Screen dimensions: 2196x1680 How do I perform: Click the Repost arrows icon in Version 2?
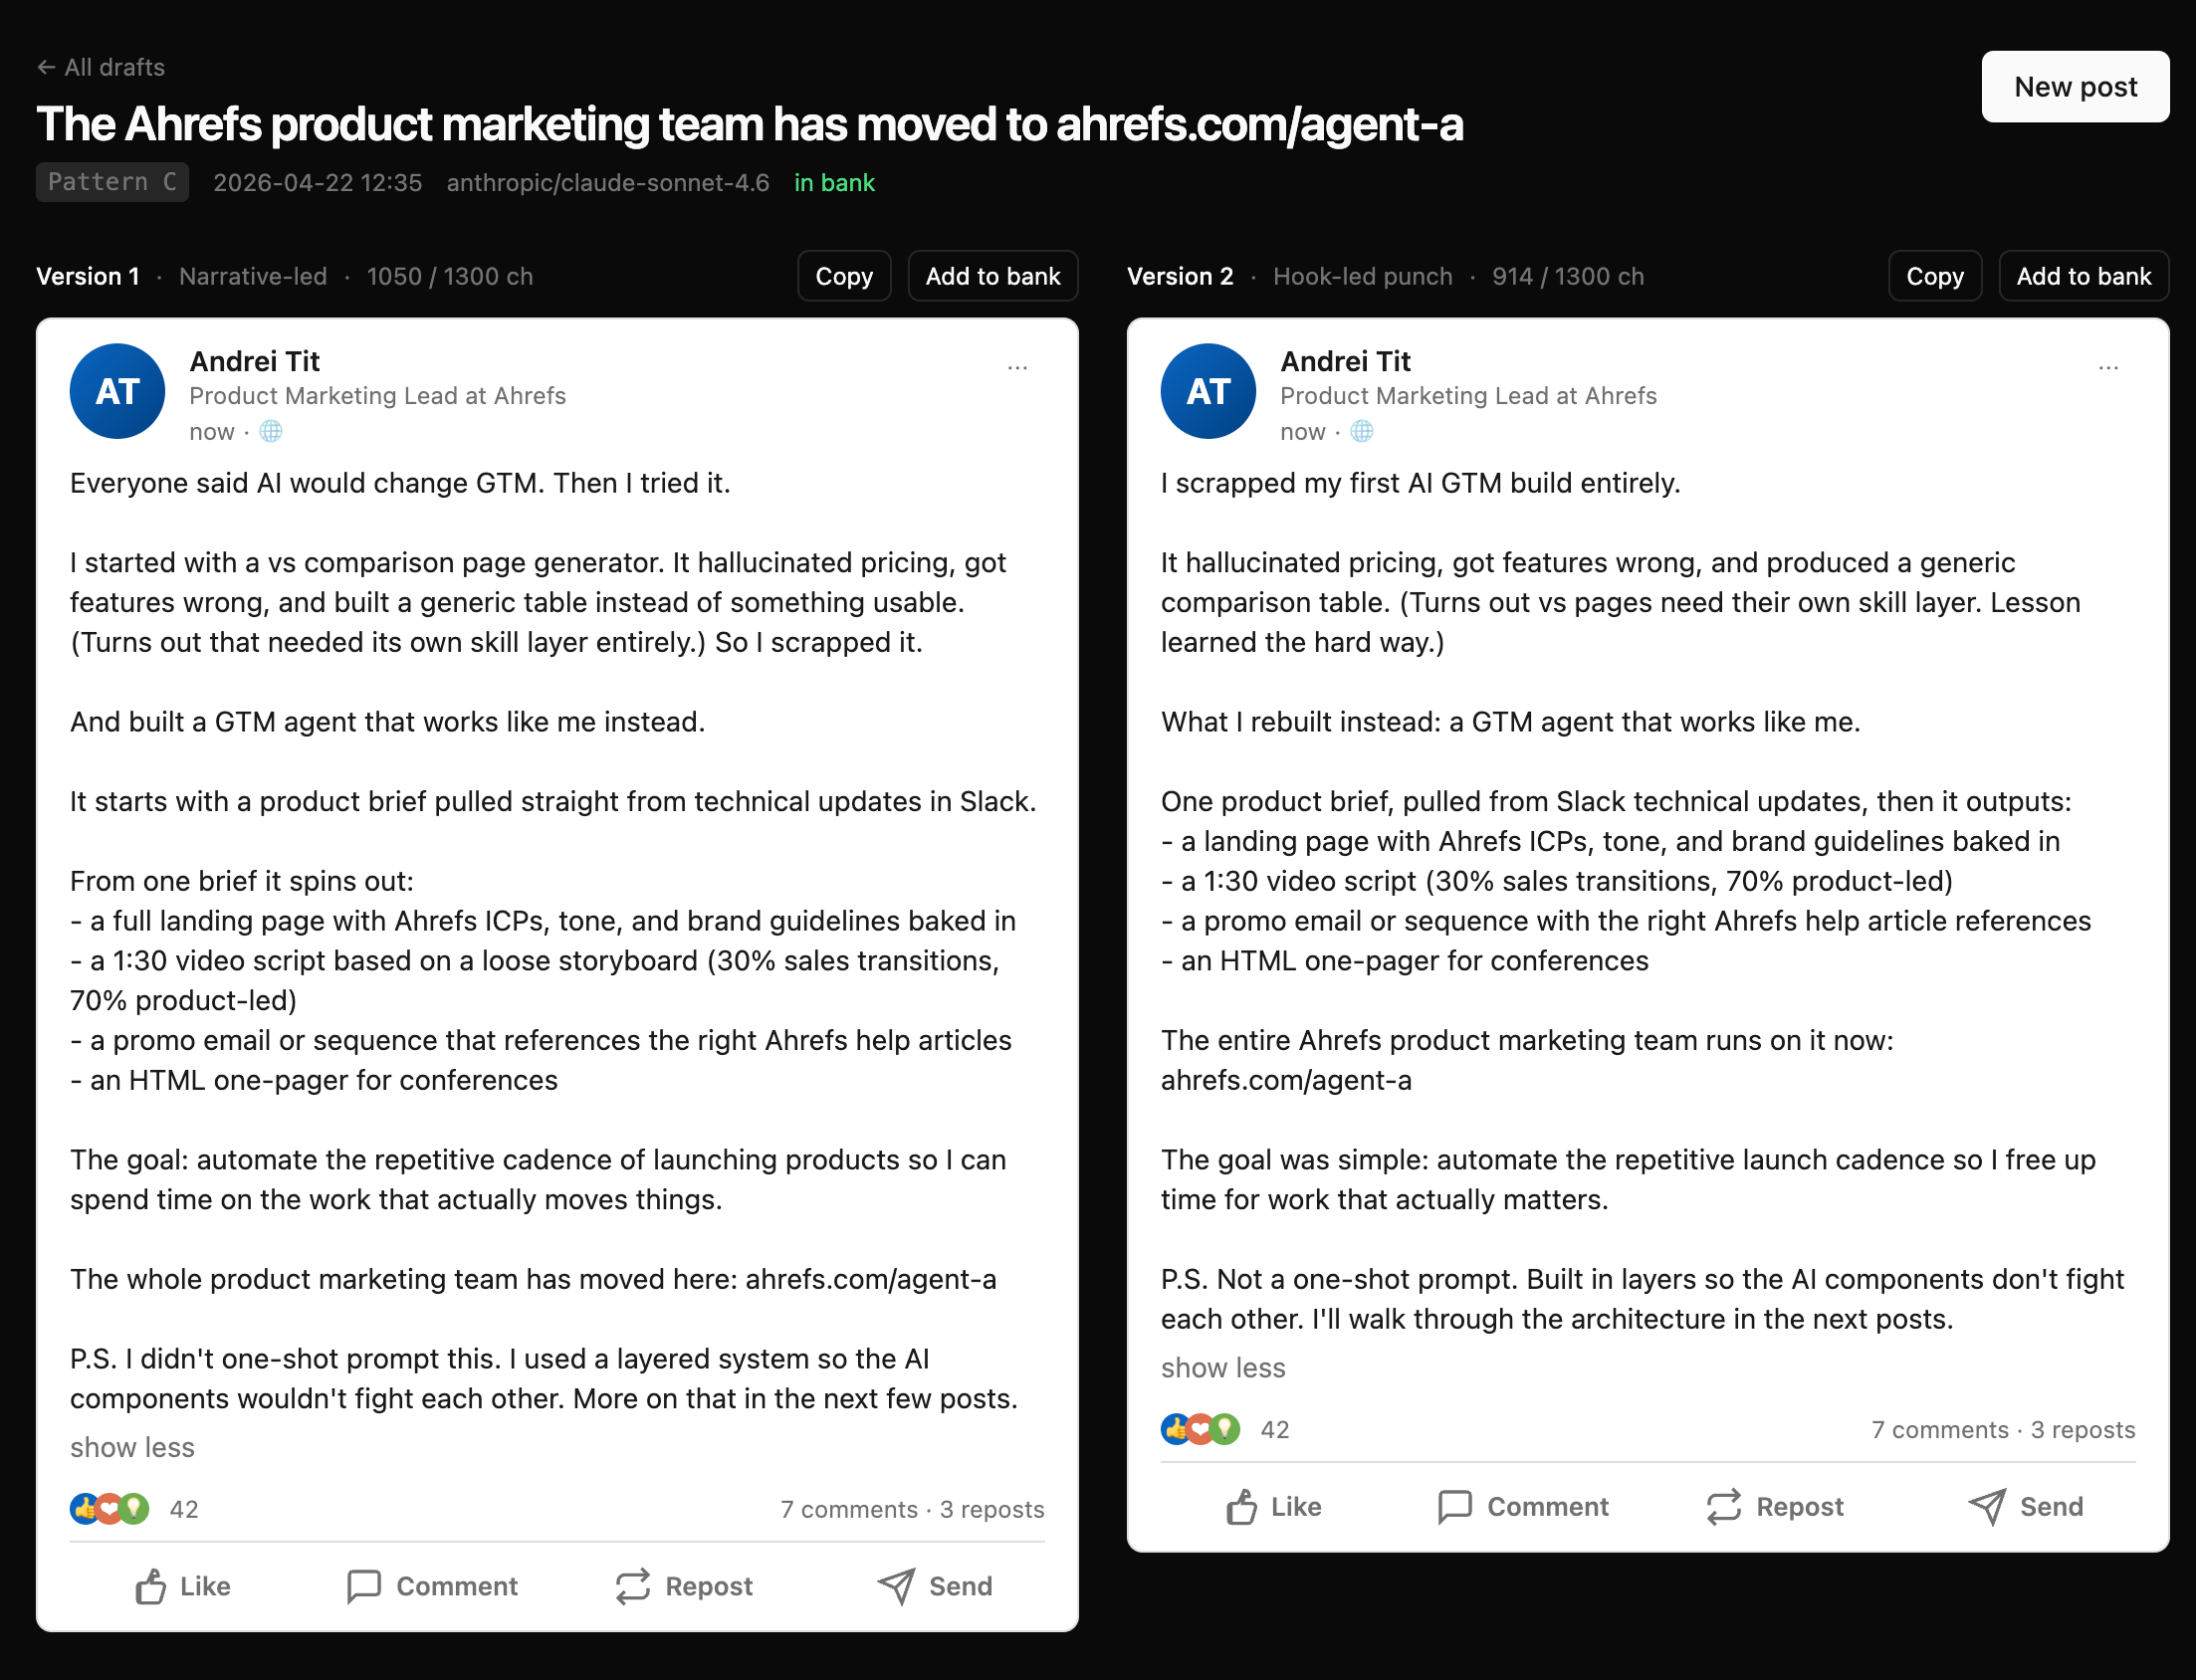1724,1507
